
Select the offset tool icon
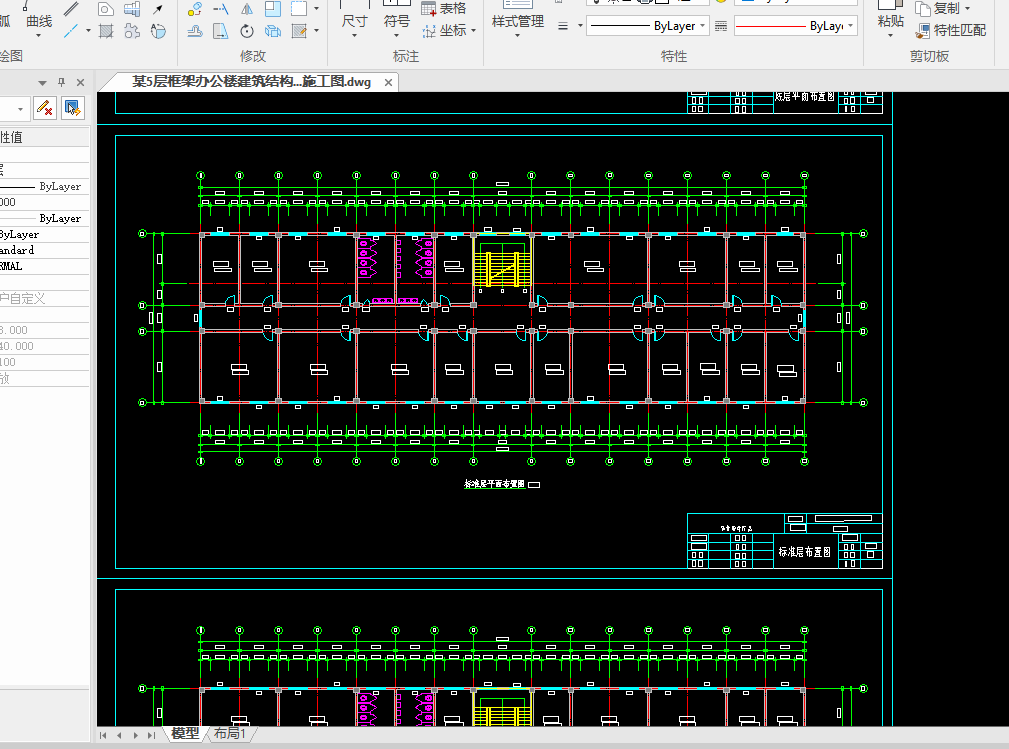[x=195, y=30]
